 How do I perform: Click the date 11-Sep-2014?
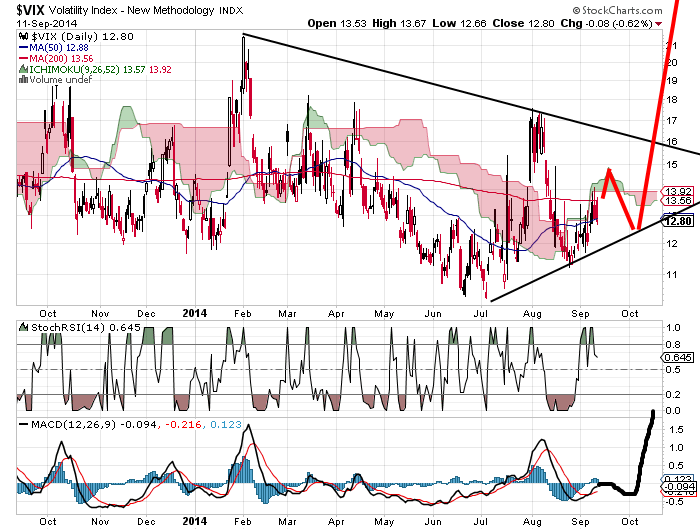[x=46, y=23]
